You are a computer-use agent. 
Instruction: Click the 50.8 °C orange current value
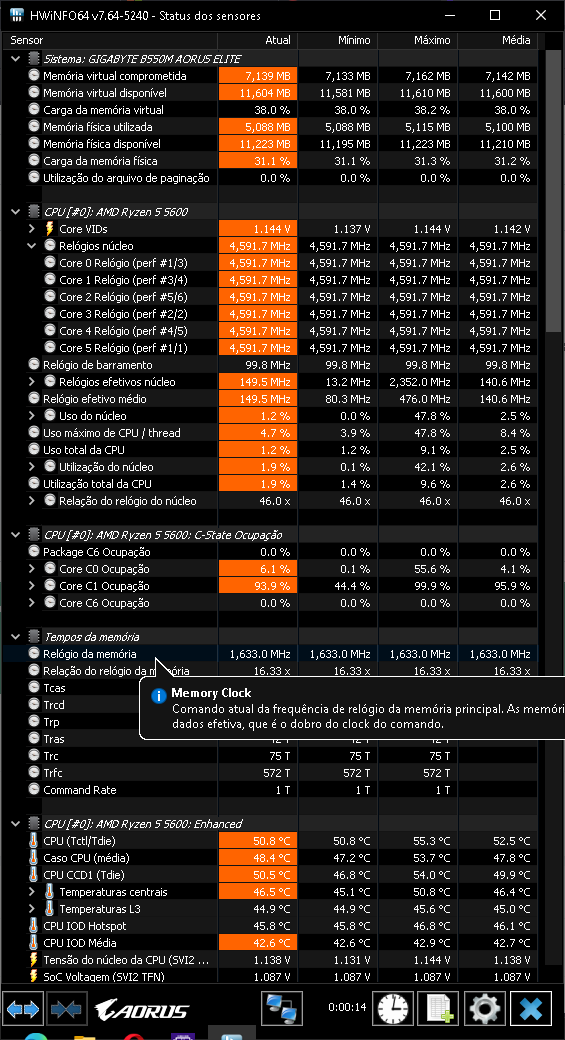tap(258, 841)
